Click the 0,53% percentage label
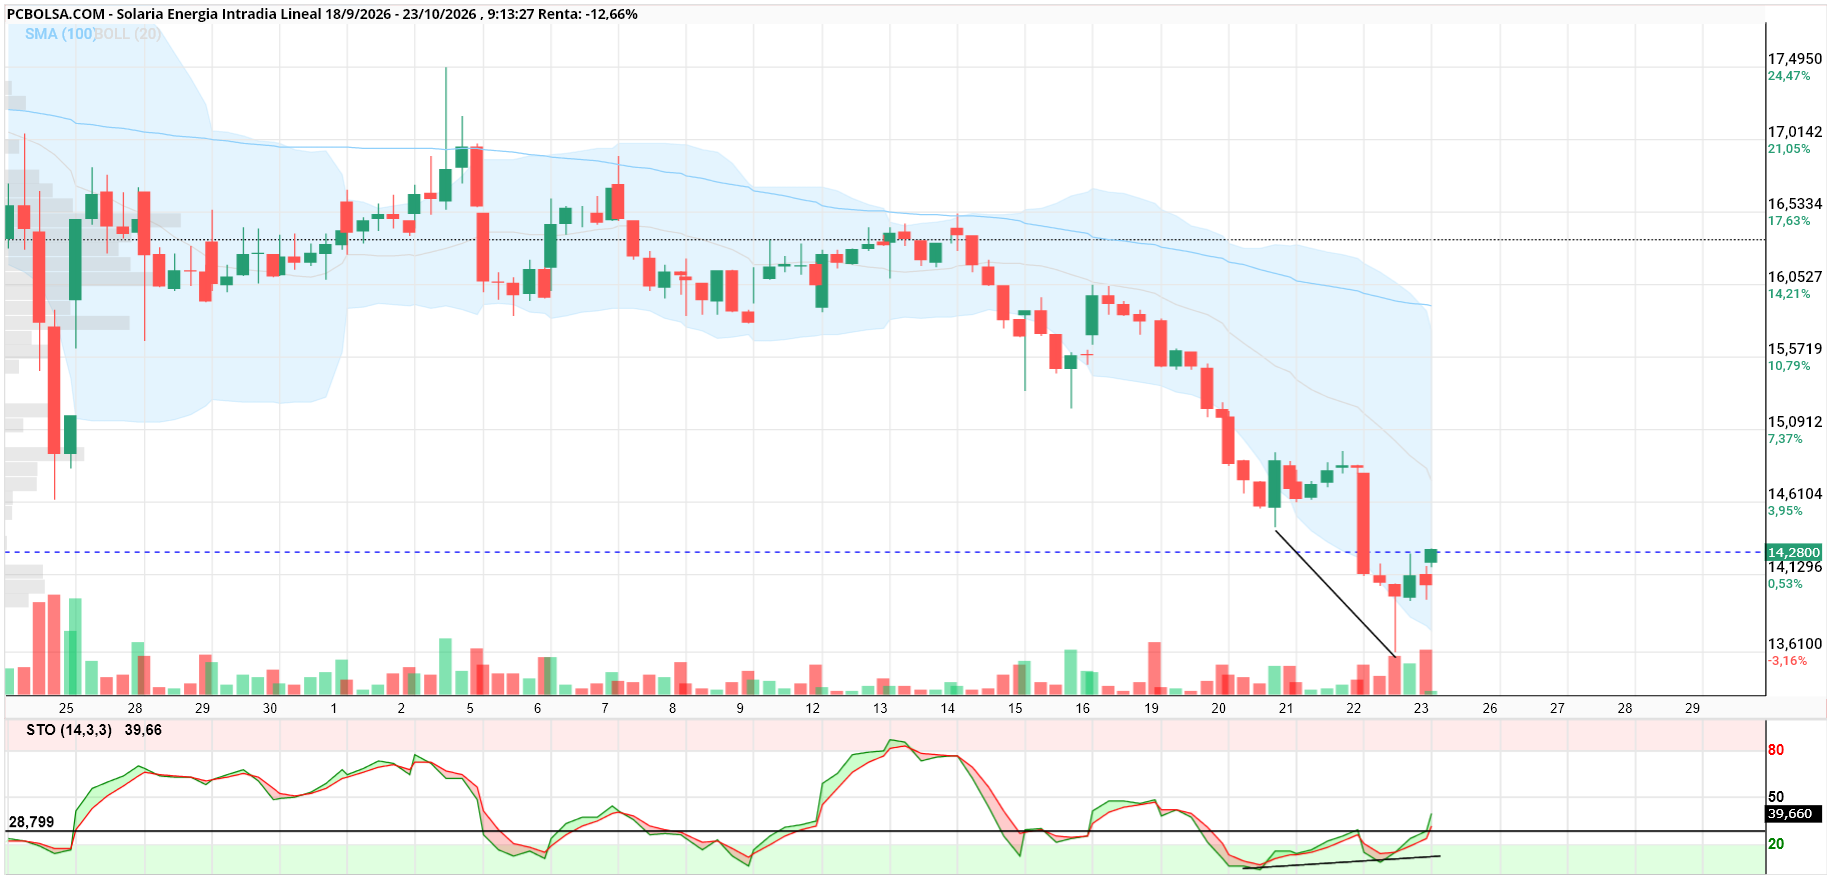The height and width of the screenshot is (879, 1831). point(1785,584)
